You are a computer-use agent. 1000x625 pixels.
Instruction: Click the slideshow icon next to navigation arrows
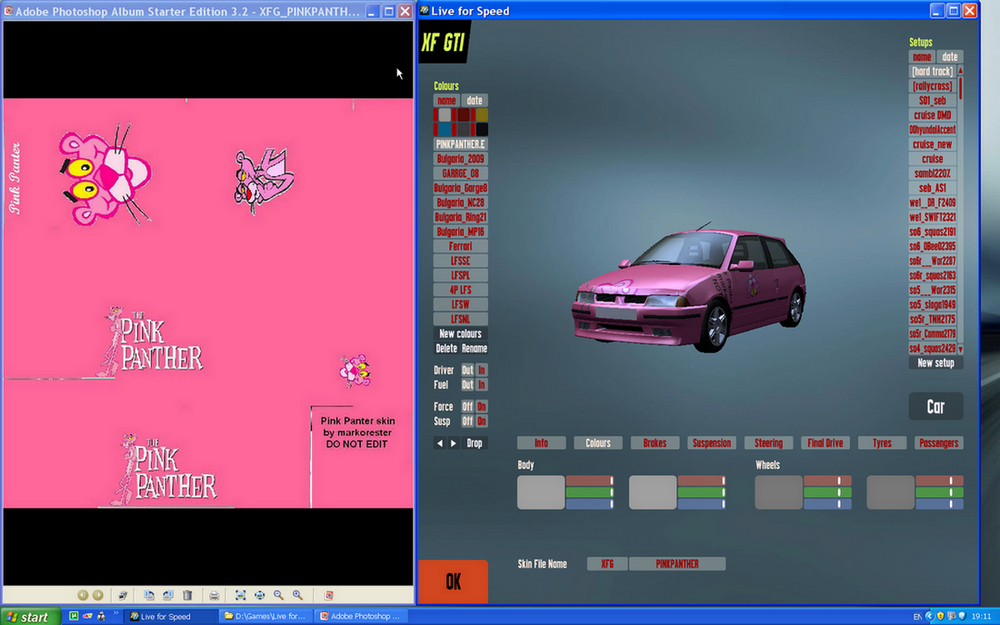pyautogui.click(x=122, y=595)
